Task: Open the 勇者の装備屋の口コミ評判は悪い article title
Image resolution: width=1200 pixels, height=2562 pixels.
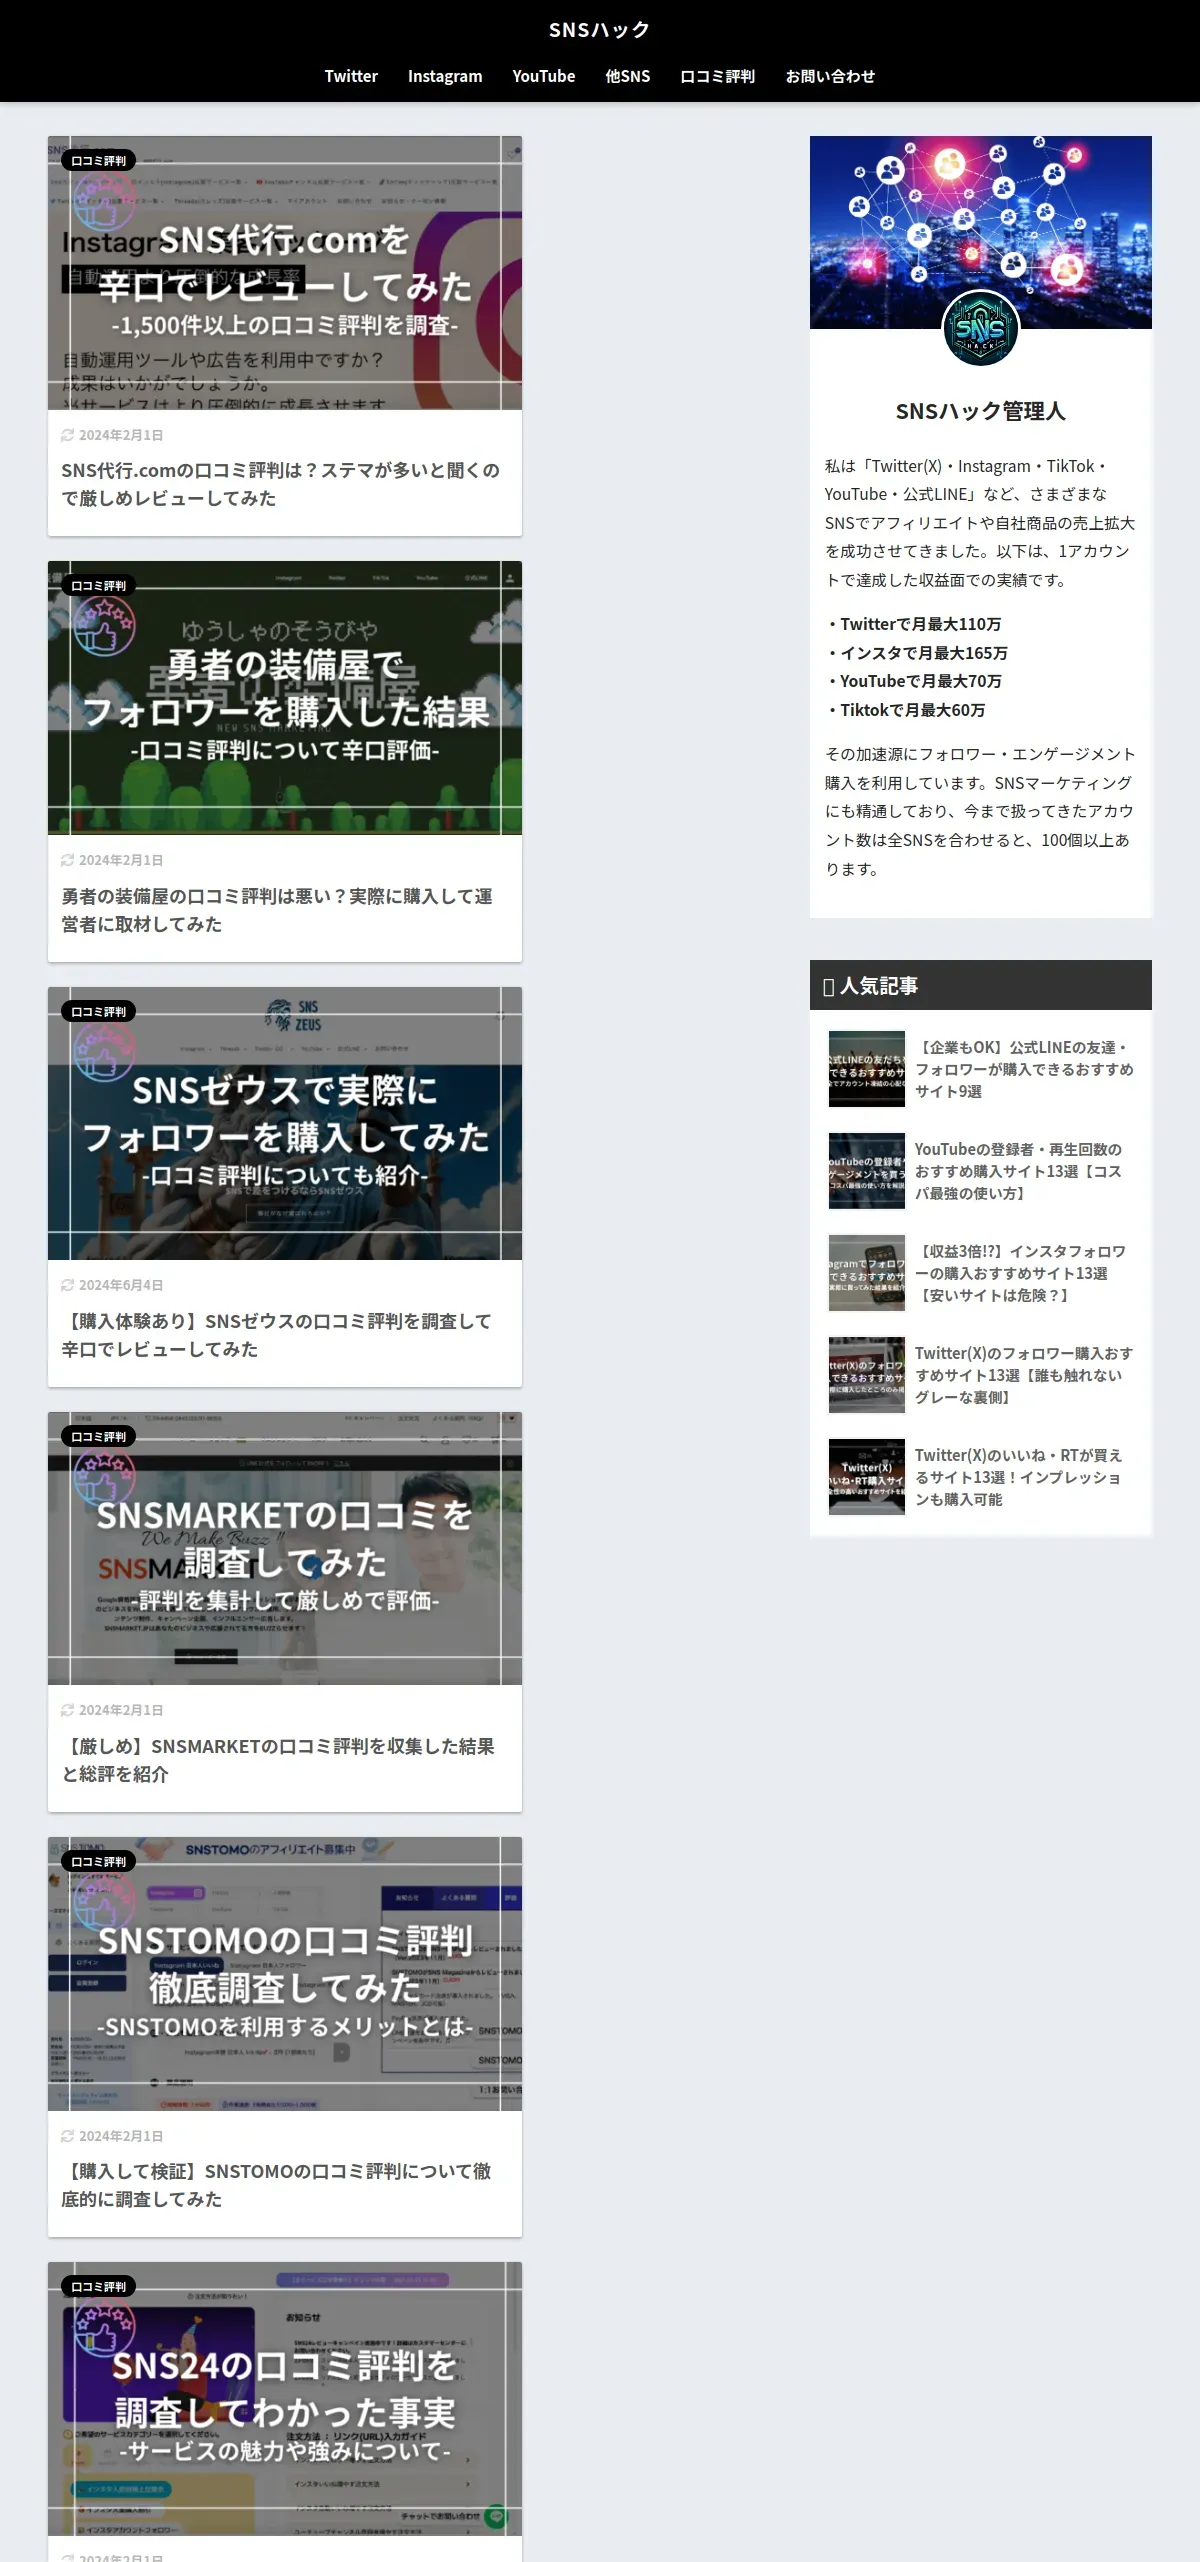Action: click(x=277, y=910)
